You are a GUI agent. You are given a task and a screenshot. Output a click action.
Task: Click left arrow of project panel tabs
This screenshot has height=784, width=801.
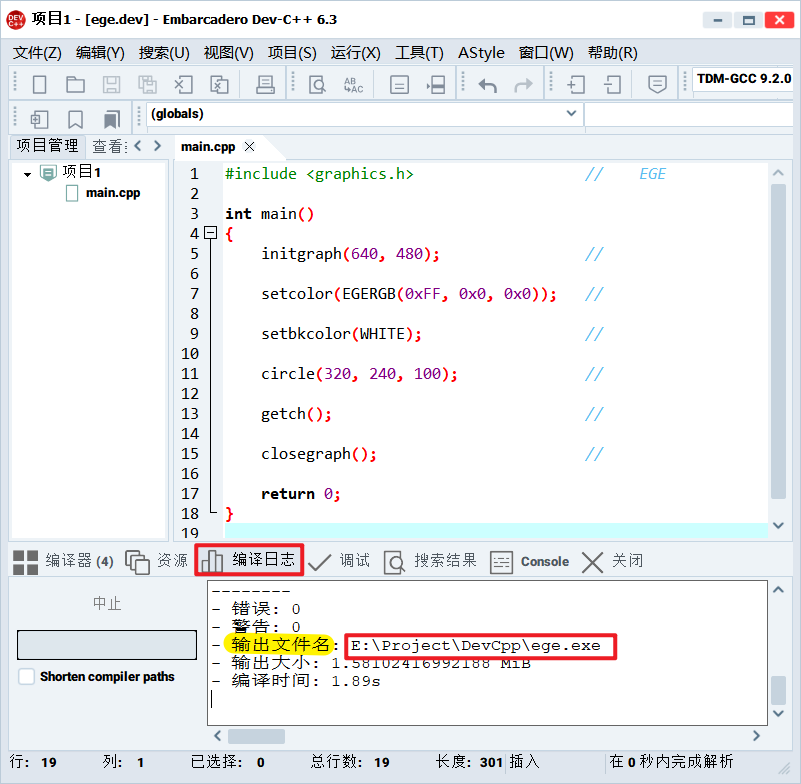click(138, 146)
